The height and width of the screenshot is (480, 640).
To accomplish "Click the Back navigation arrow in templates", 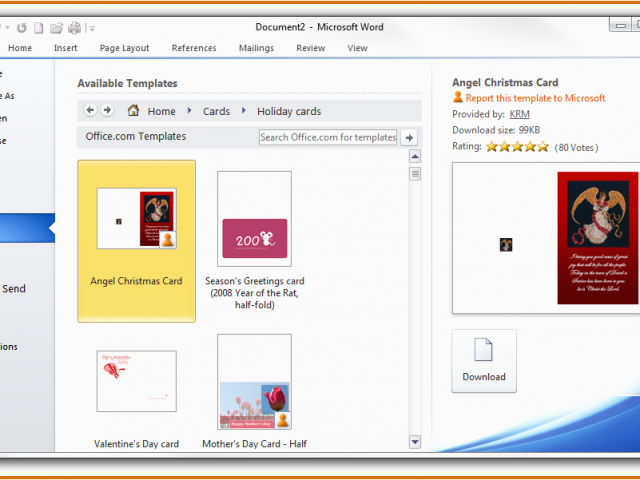I will click(90, 110).
